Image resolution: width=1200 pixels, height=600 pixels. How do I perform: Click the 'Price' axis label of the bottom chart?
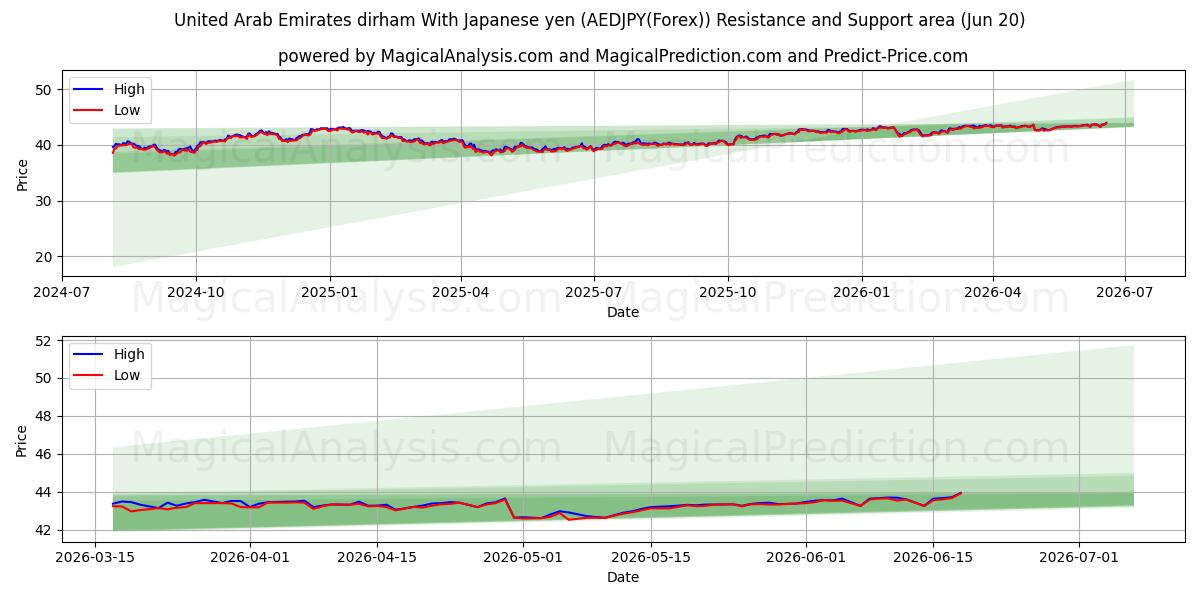click(22, 438)
